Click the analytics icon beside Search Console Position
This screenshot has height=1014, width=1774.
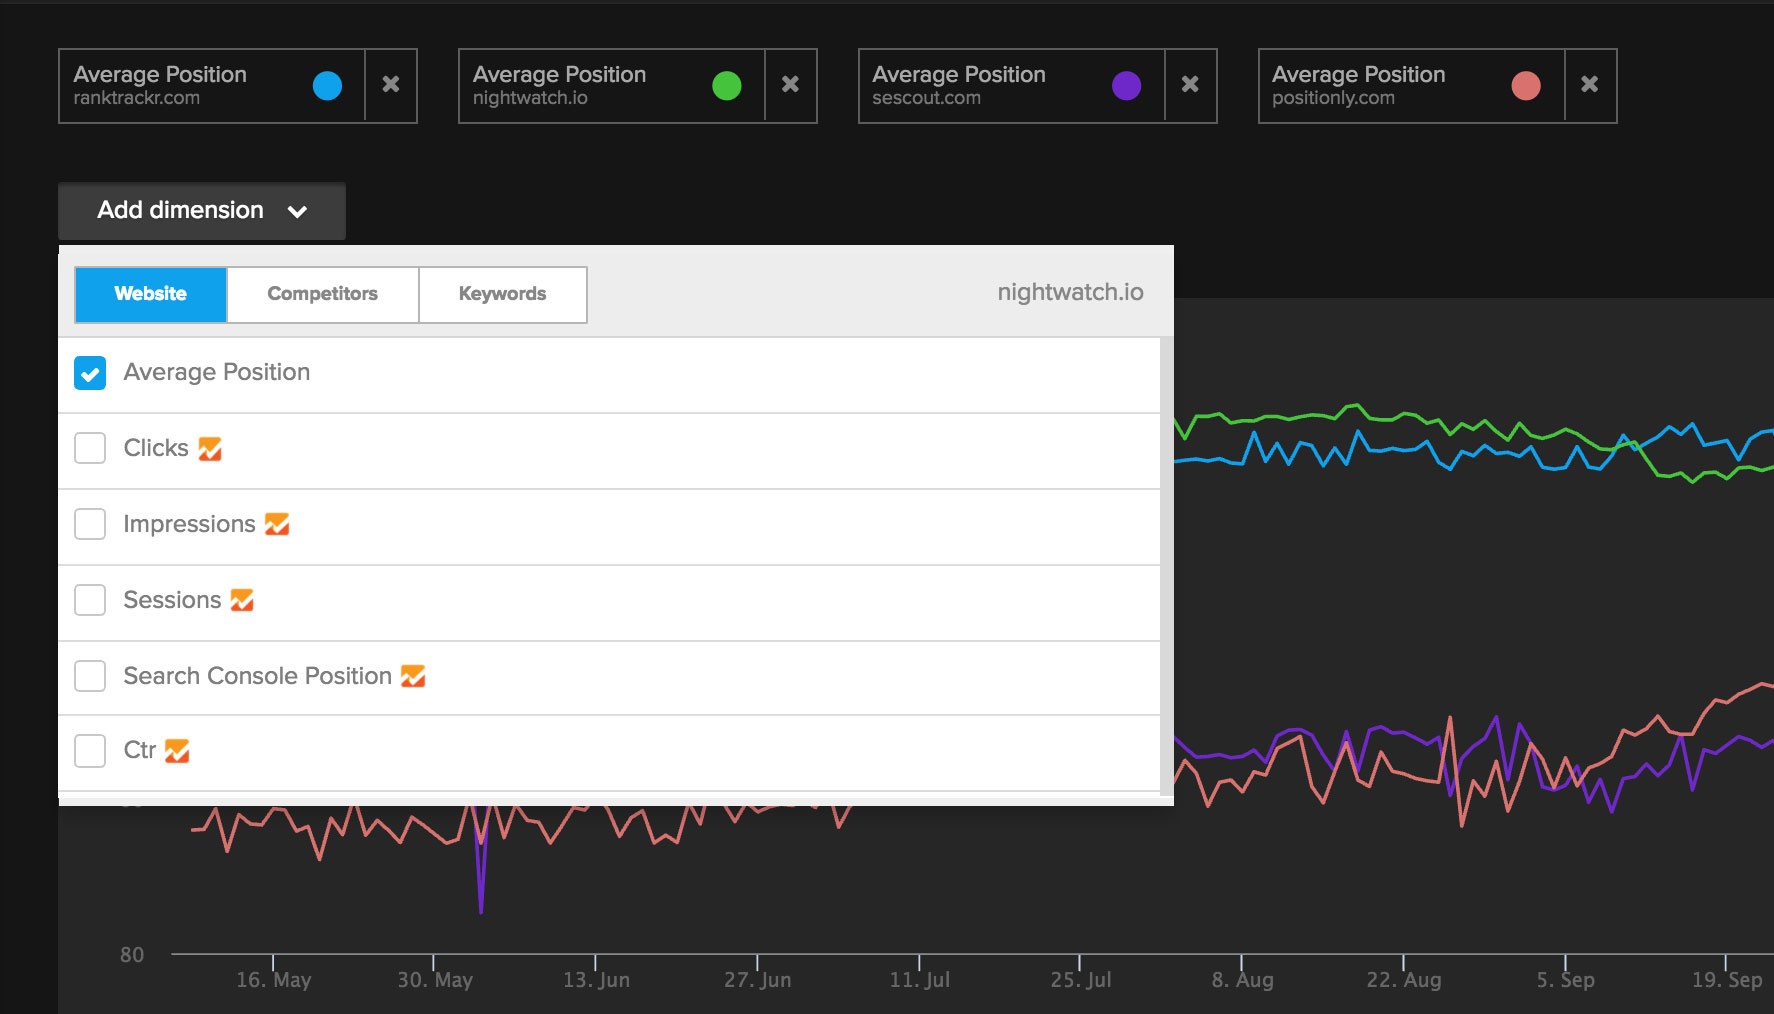point(413,676)
